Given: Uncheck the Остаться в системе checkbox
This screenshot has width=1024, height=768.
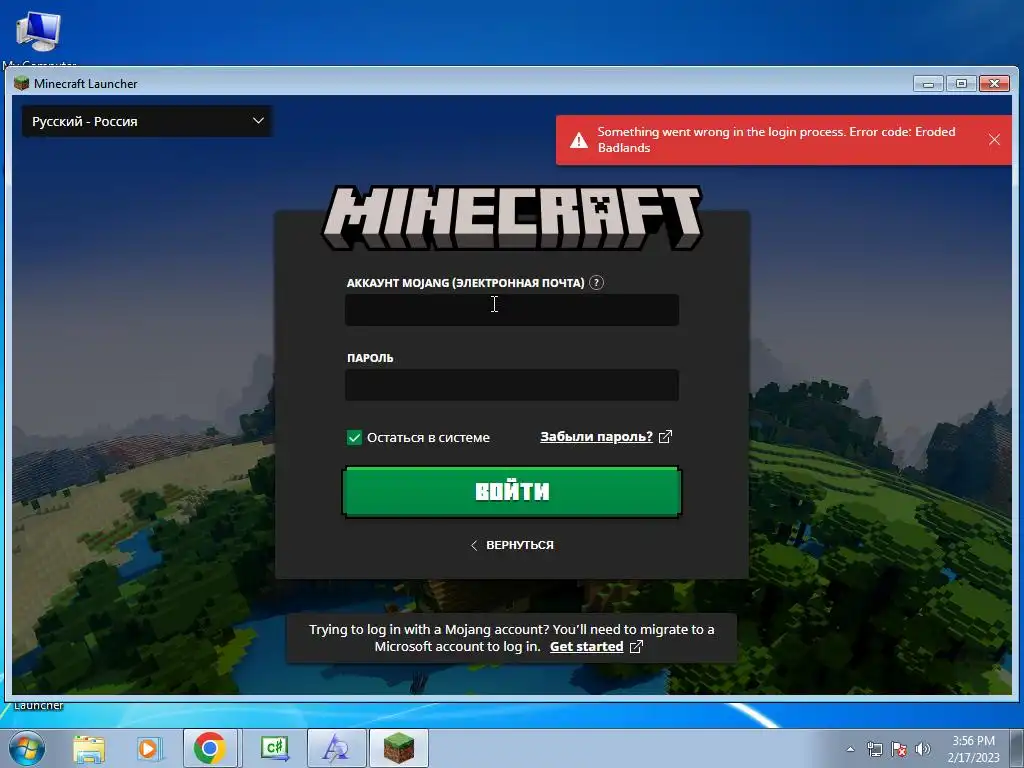Looking at the screenshot, I should [354, 438].
